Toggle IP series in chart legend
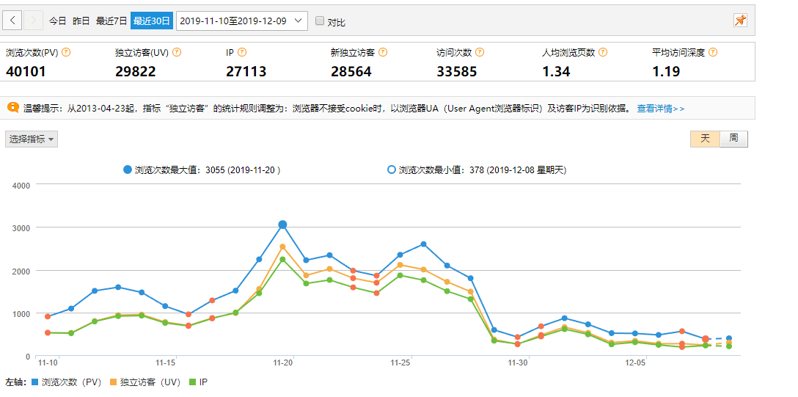The height and width of the screenshot is (397, 798). [x=198, y=382]
